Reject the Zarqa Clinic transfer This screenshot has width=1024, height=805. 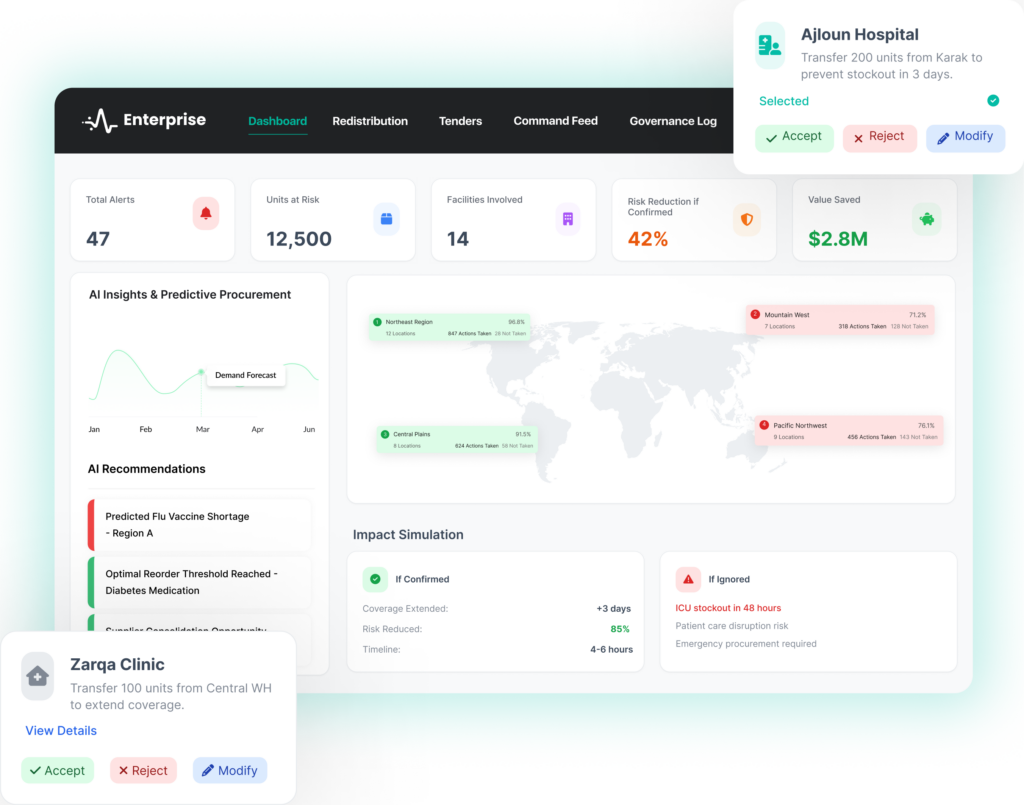coord(143,770)
